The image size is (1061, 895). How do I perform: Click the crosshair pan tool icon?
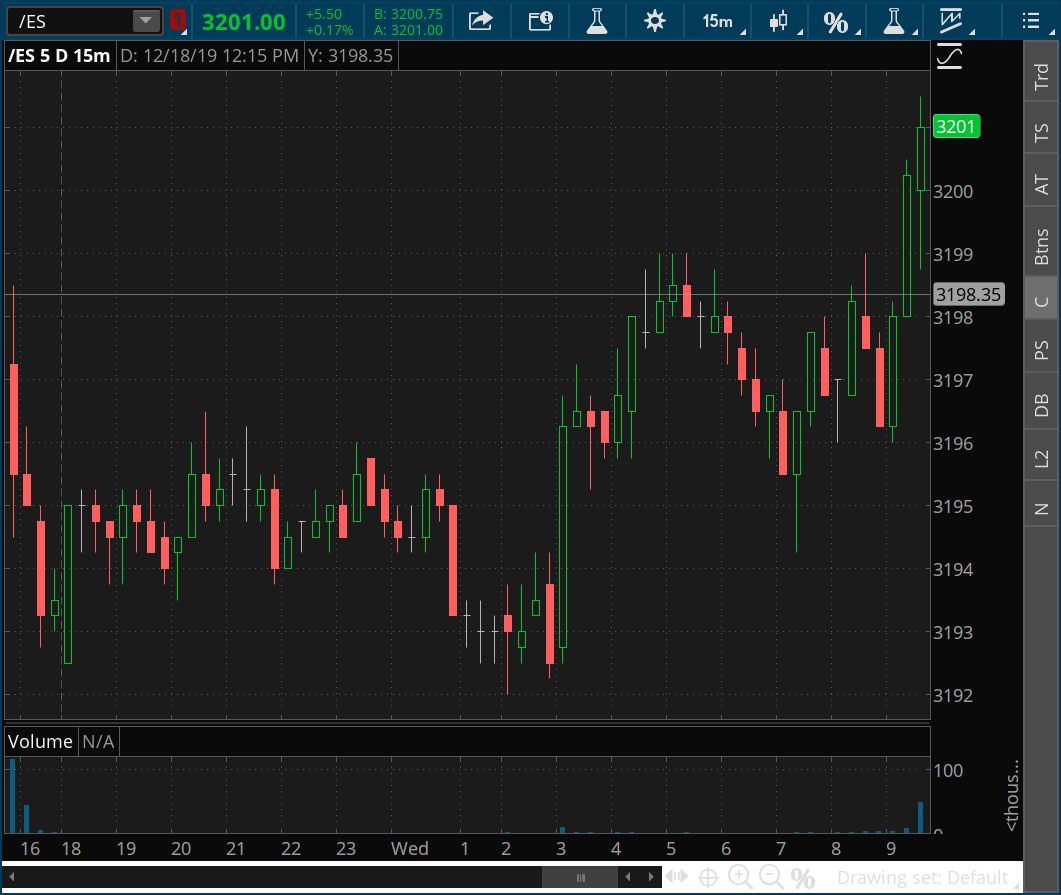[708, 877]
